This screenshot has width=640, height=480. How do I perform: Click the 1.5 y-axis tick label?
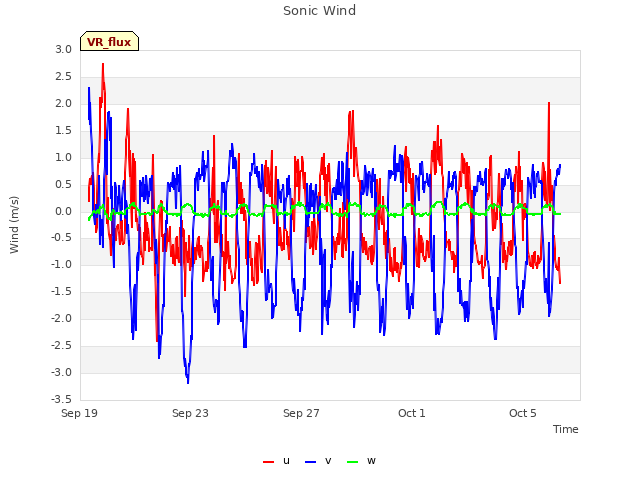(x=64, y=131)
